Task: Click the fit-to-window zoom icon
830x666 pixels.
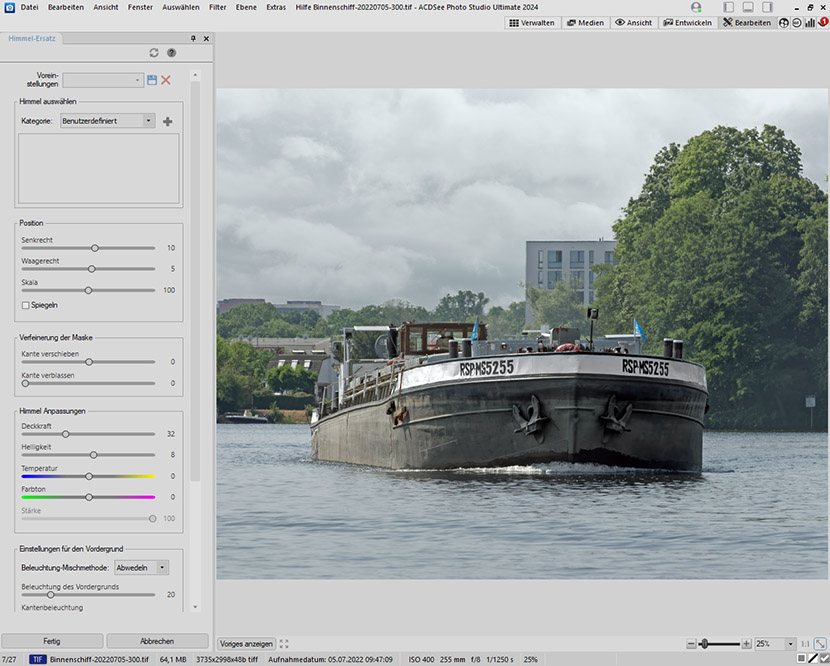Action: pos(820,644)
